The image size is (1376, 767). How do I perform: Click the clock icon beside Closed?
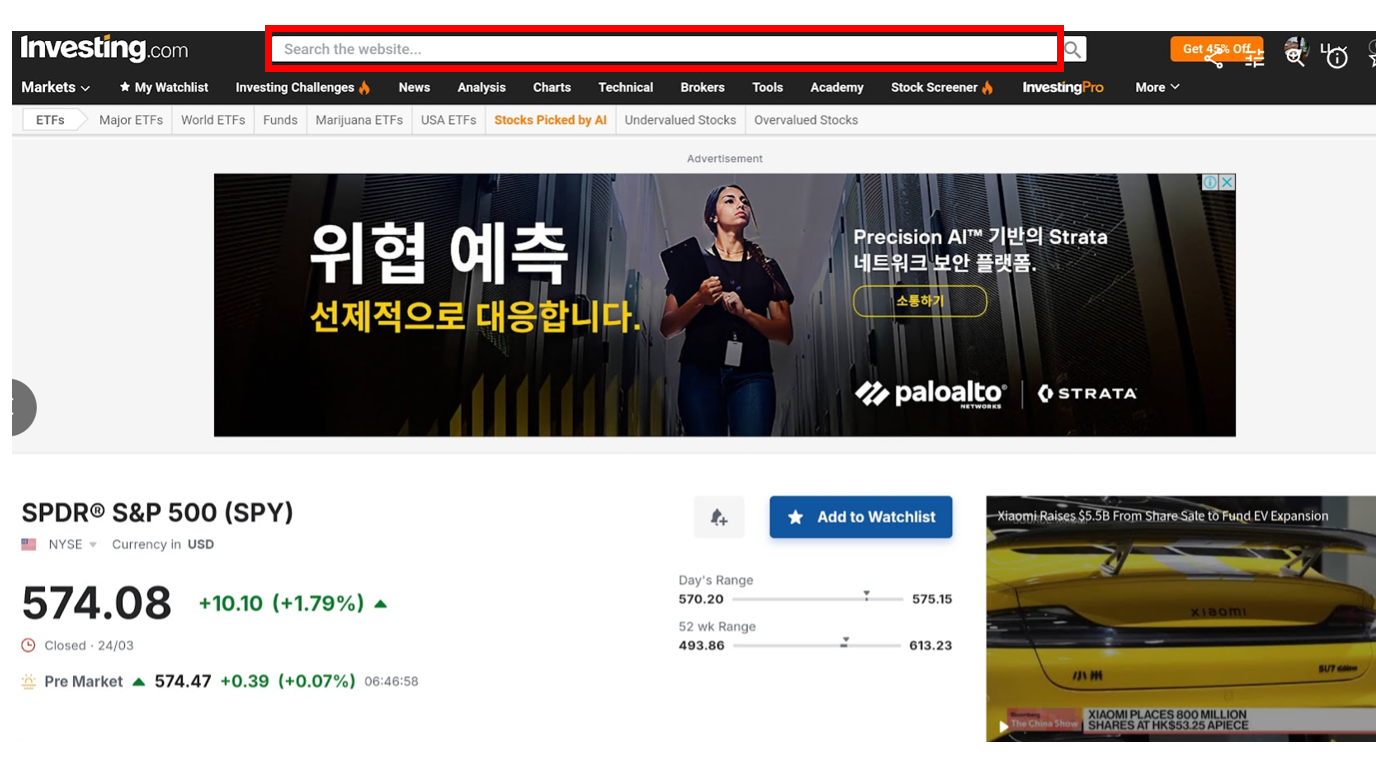click(x=29, y=646)
